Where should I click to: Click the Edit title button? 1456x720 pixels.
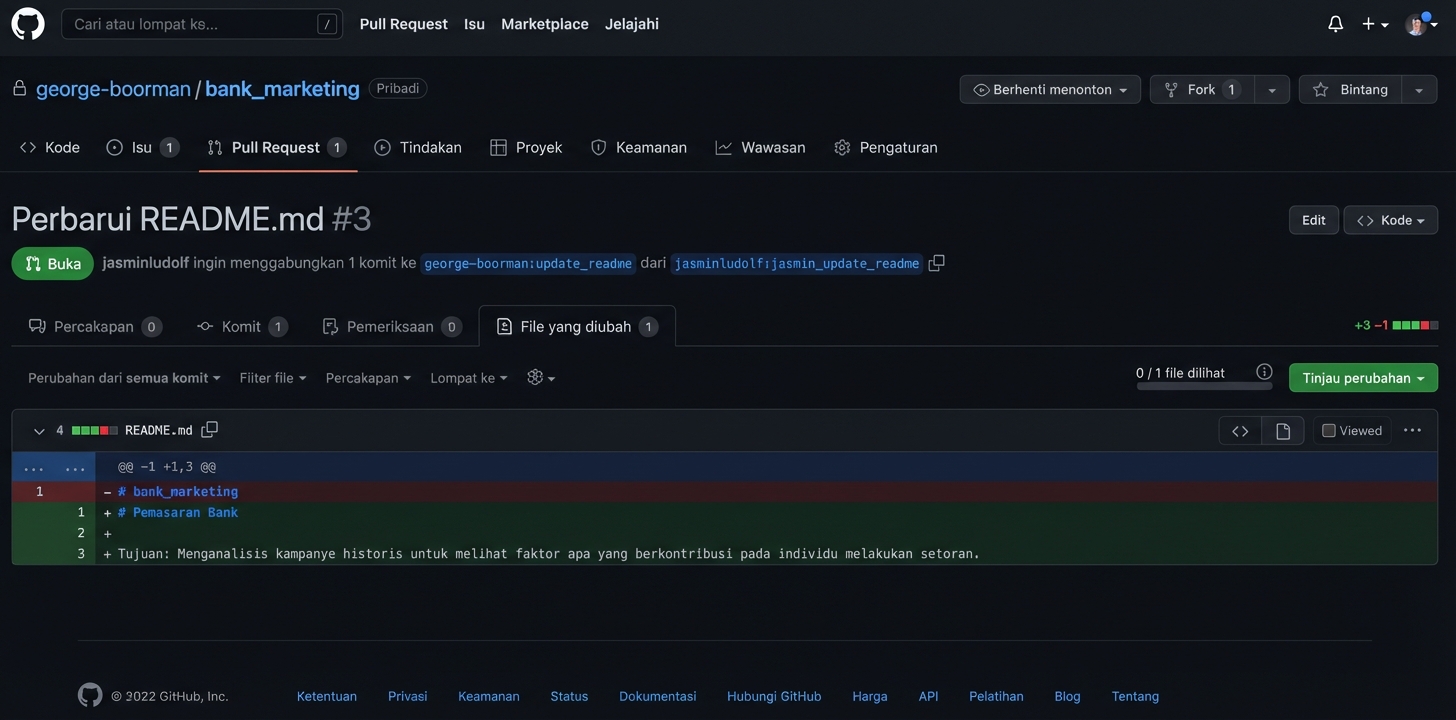tap(1314, 220)
